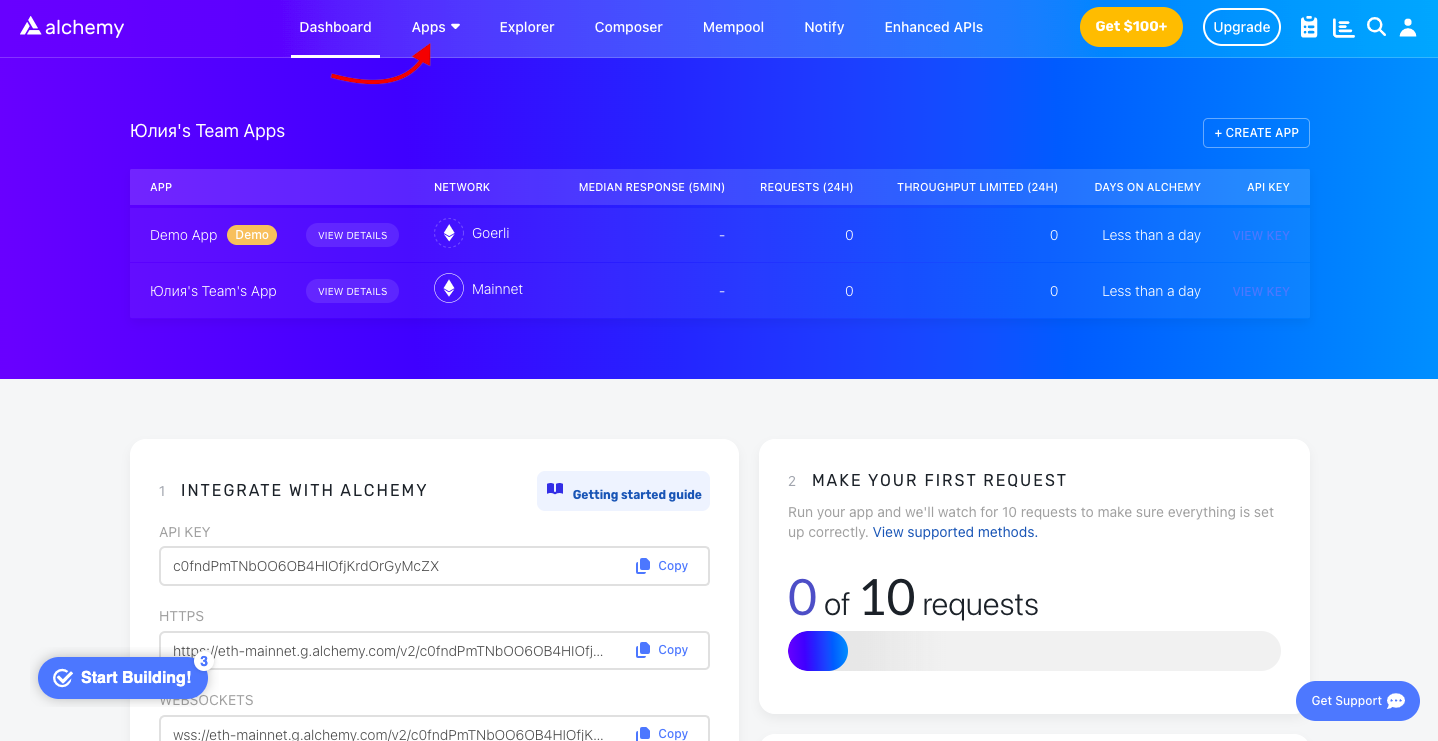Open the changelog clipboard icon
The height and width of the screenshot is (741, 1438).
click(x=1309, y=27)
